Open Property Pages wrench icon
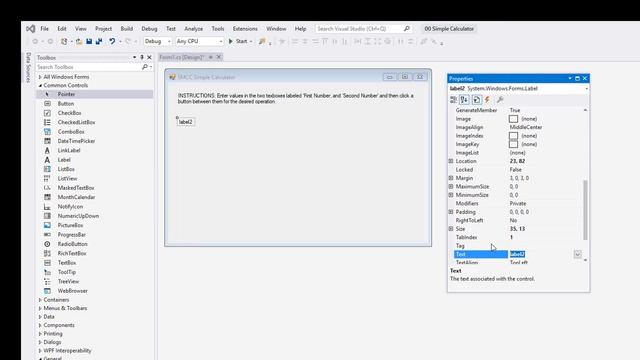 click(500, 100)
